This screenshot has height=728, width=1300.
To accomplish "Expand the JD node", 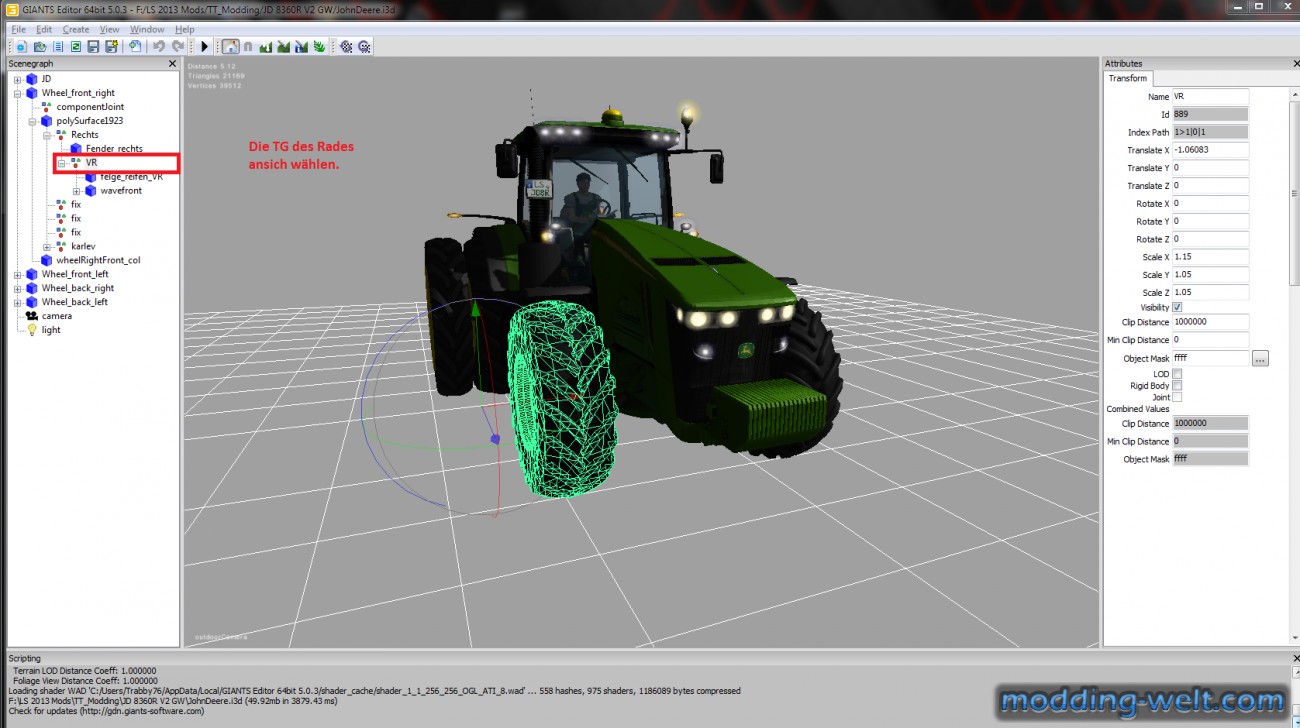I will pos(17,79).
